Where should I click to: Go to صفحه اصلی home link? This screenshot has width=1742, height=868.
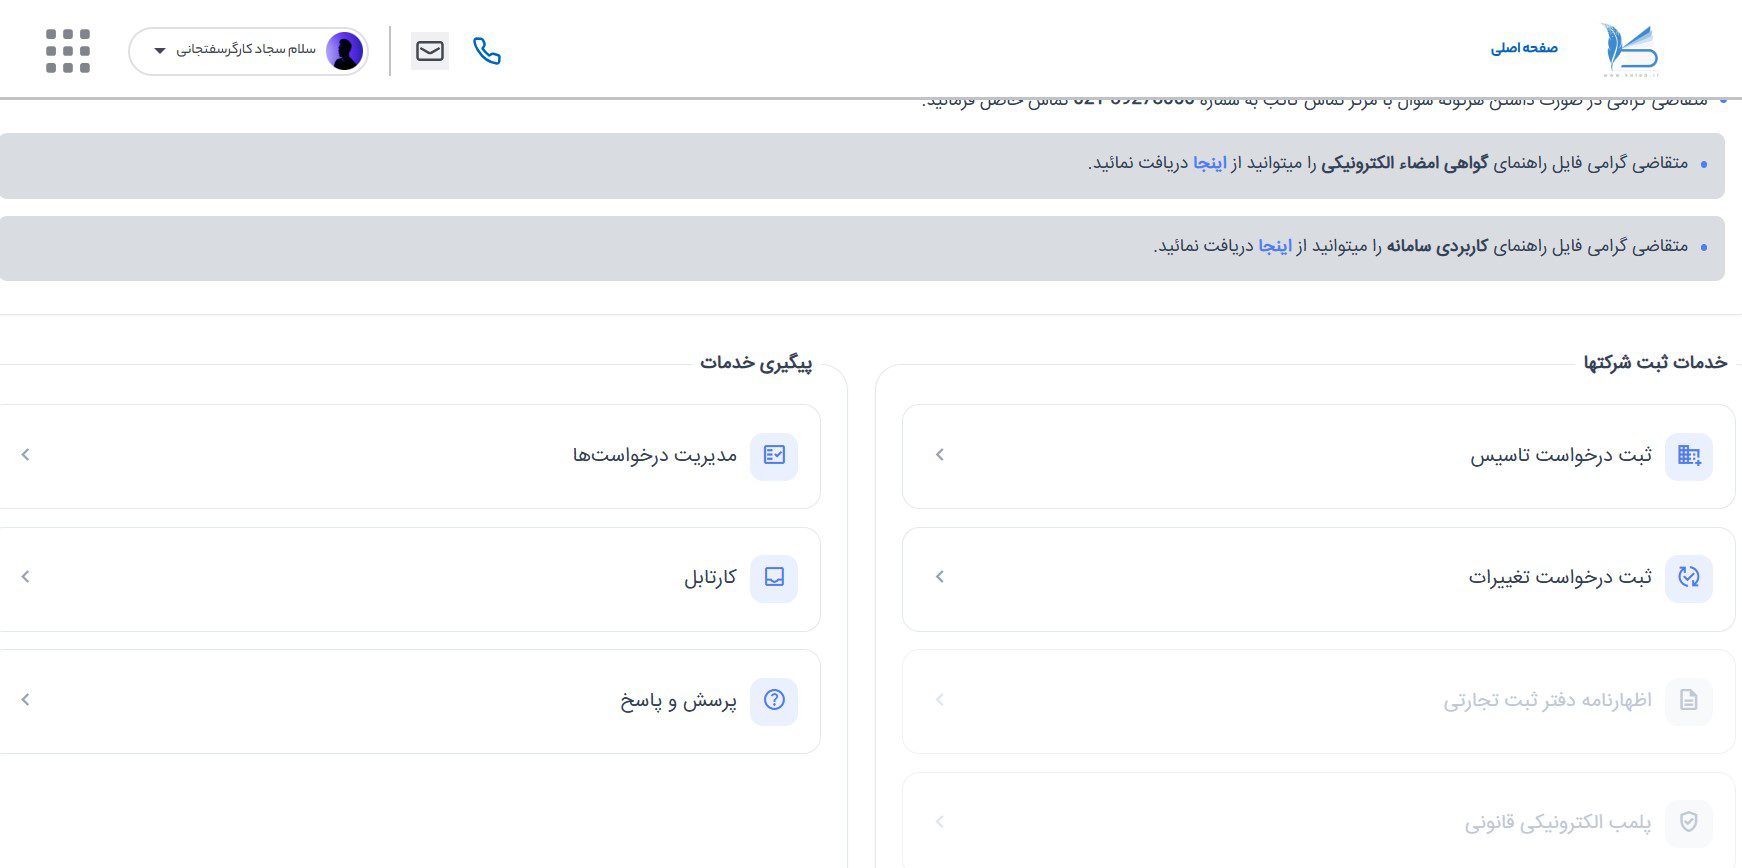point(1524,48)
